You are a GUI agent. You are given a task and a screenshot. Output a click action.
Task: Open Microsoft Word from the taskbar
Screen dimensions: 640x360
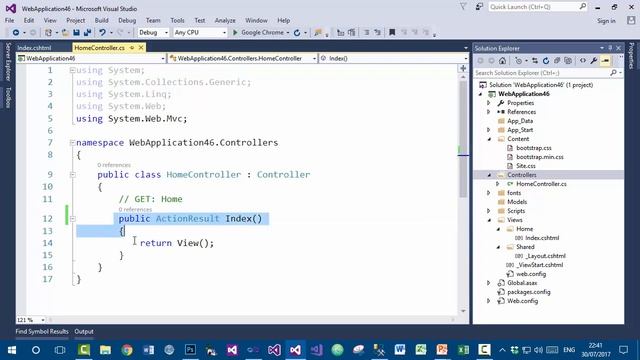click(x=400, y=350)
